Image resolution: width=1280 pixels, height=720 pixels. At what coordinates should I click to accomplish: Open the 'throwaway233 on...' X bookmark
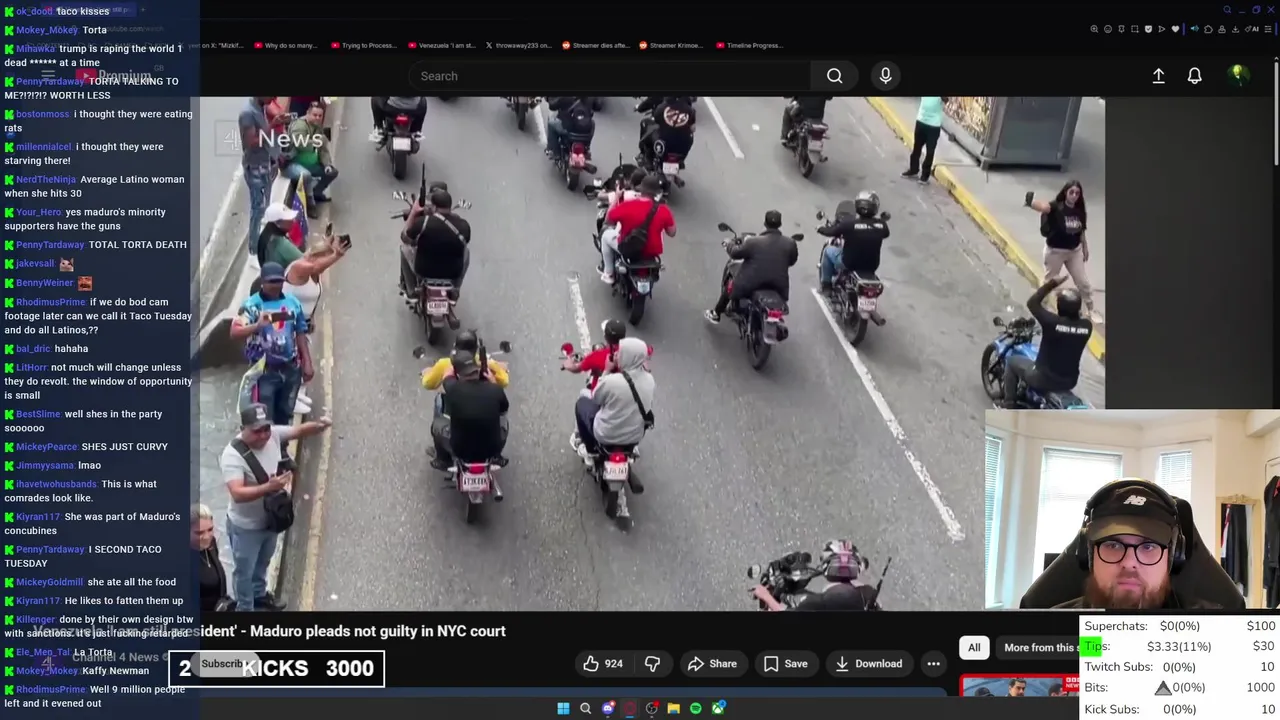[x=518, y=45]
